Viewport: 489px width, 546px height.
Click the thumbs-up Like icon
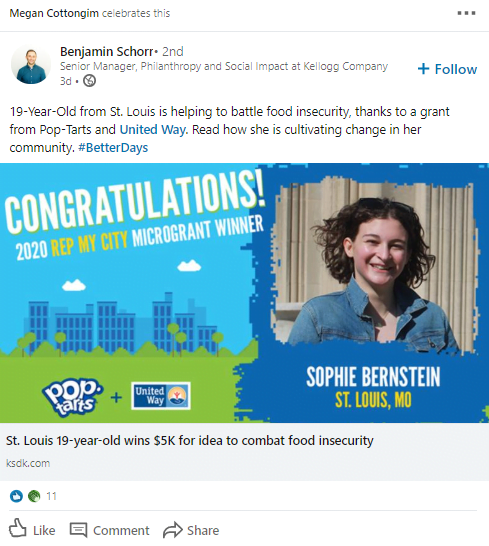point(17,528)
